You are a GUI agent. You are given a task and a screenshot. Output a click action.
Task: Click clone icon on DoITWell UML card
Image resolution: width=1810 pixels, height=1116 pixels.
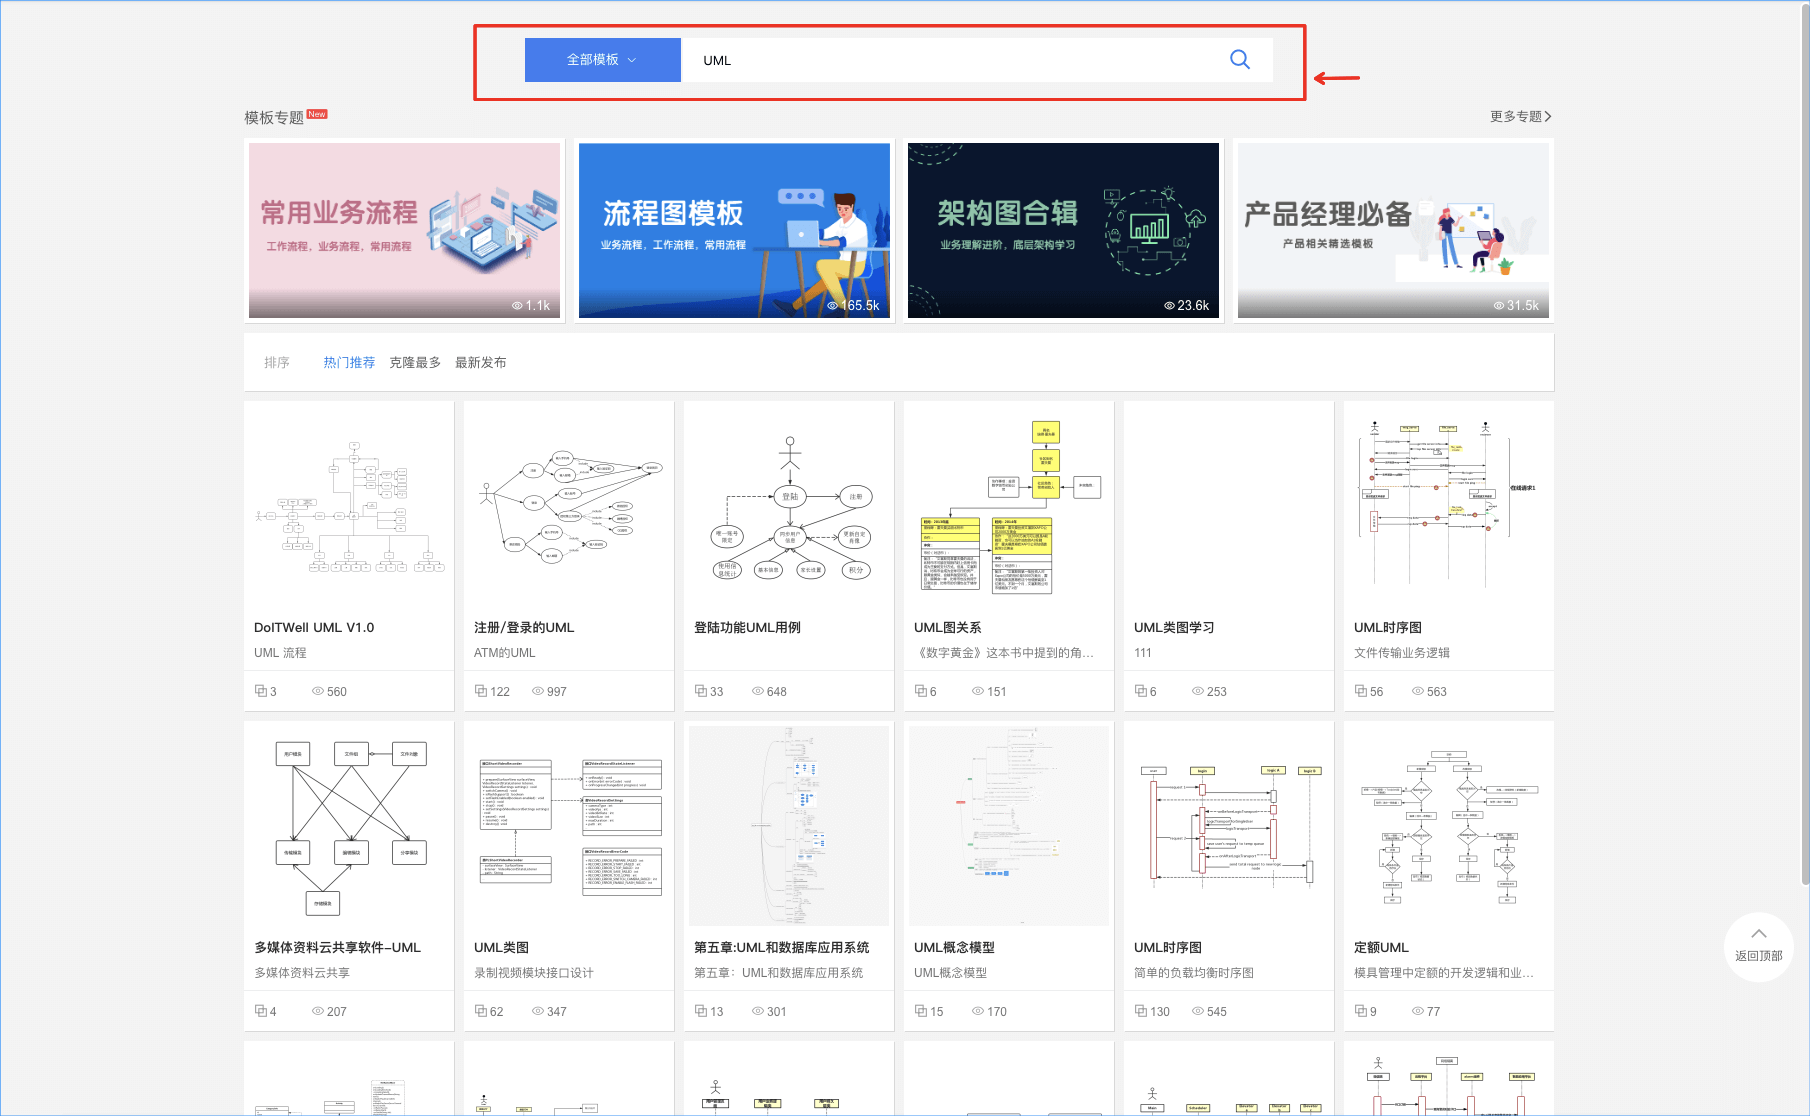point(260,691)
